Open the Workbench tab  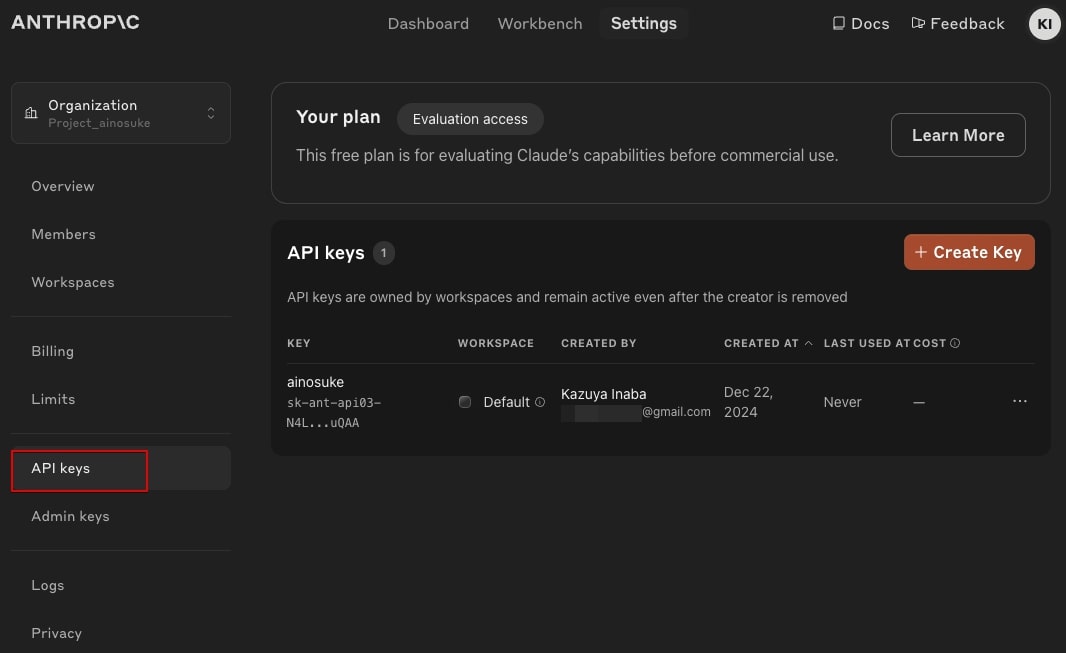(x=540, y=24)
